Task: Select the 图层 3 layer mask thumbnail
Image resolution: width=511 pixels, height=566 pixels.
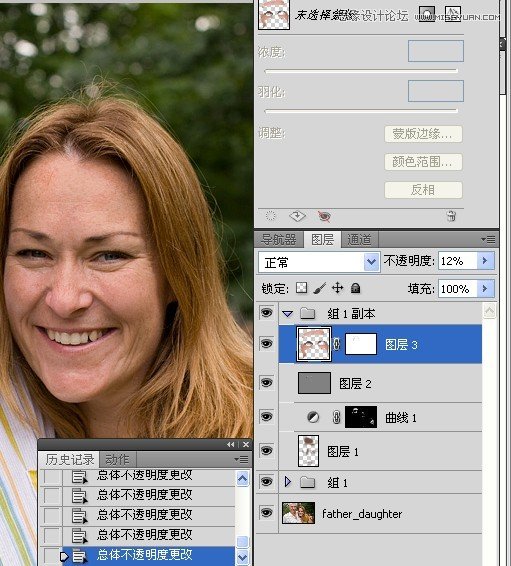Action: click(x=361, y=344)
